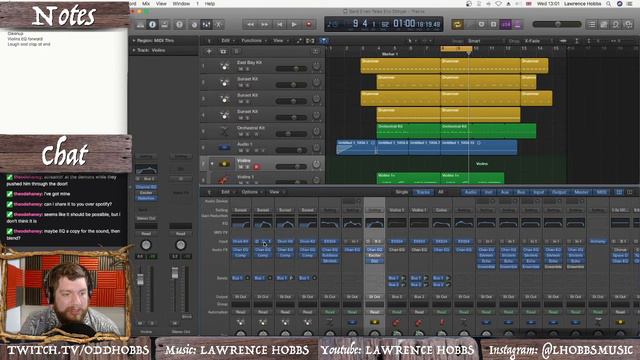Screen dimensions: 640x360
Task: Toggle the Mixer faders icon
Action: click(x=207, y=24)
